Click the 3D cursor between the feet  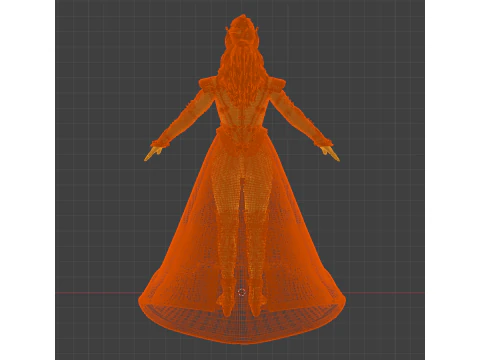[242, 292]
